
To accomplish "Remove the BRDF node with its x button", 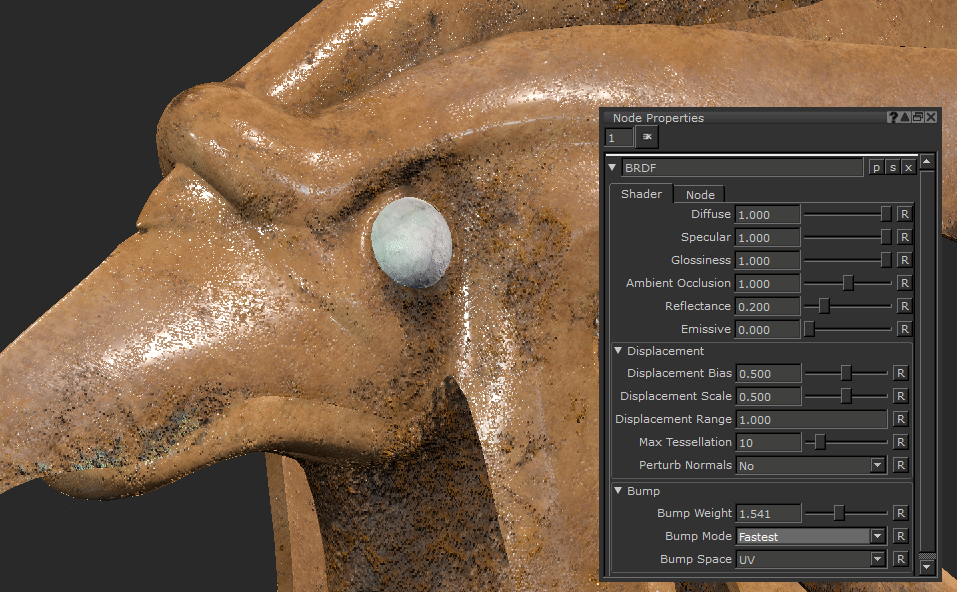I will pyautogui.click(x=908, y=167).
